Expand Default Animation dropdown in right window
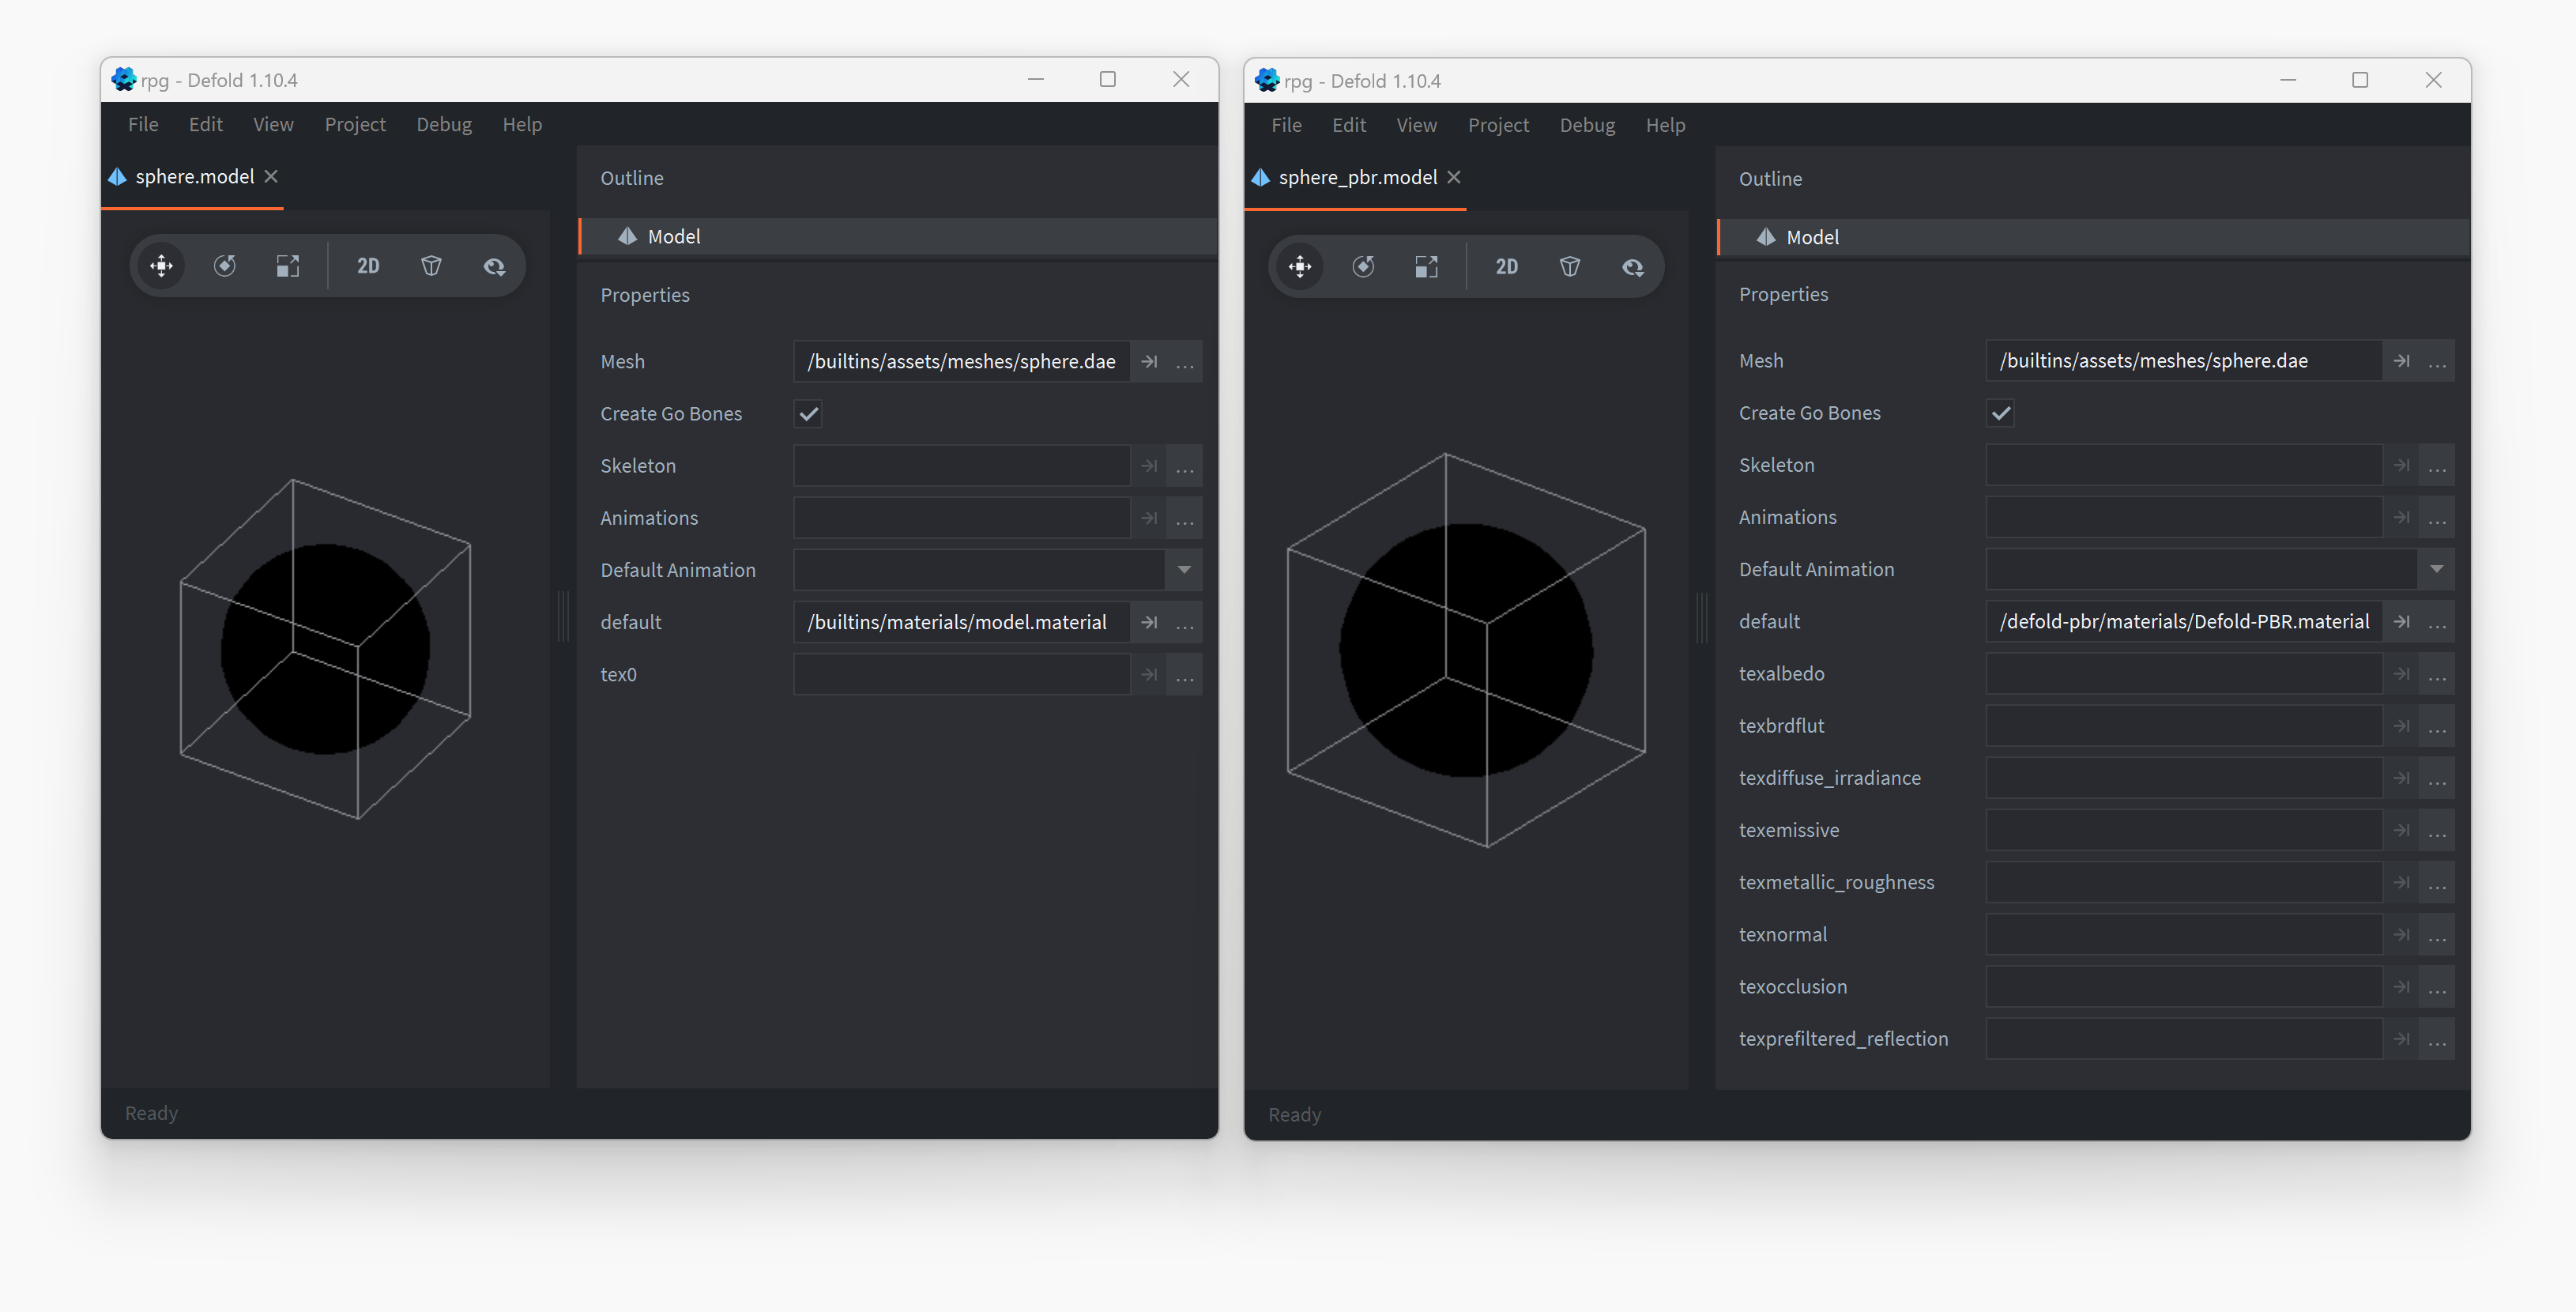The height and width of the screenshot is (1312, 2576). (2436, 569)
